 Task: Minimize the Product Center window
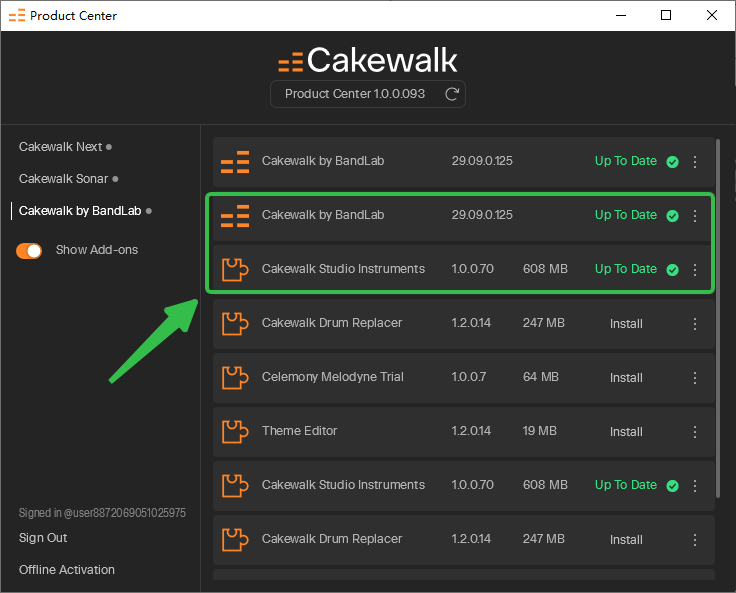621,15
